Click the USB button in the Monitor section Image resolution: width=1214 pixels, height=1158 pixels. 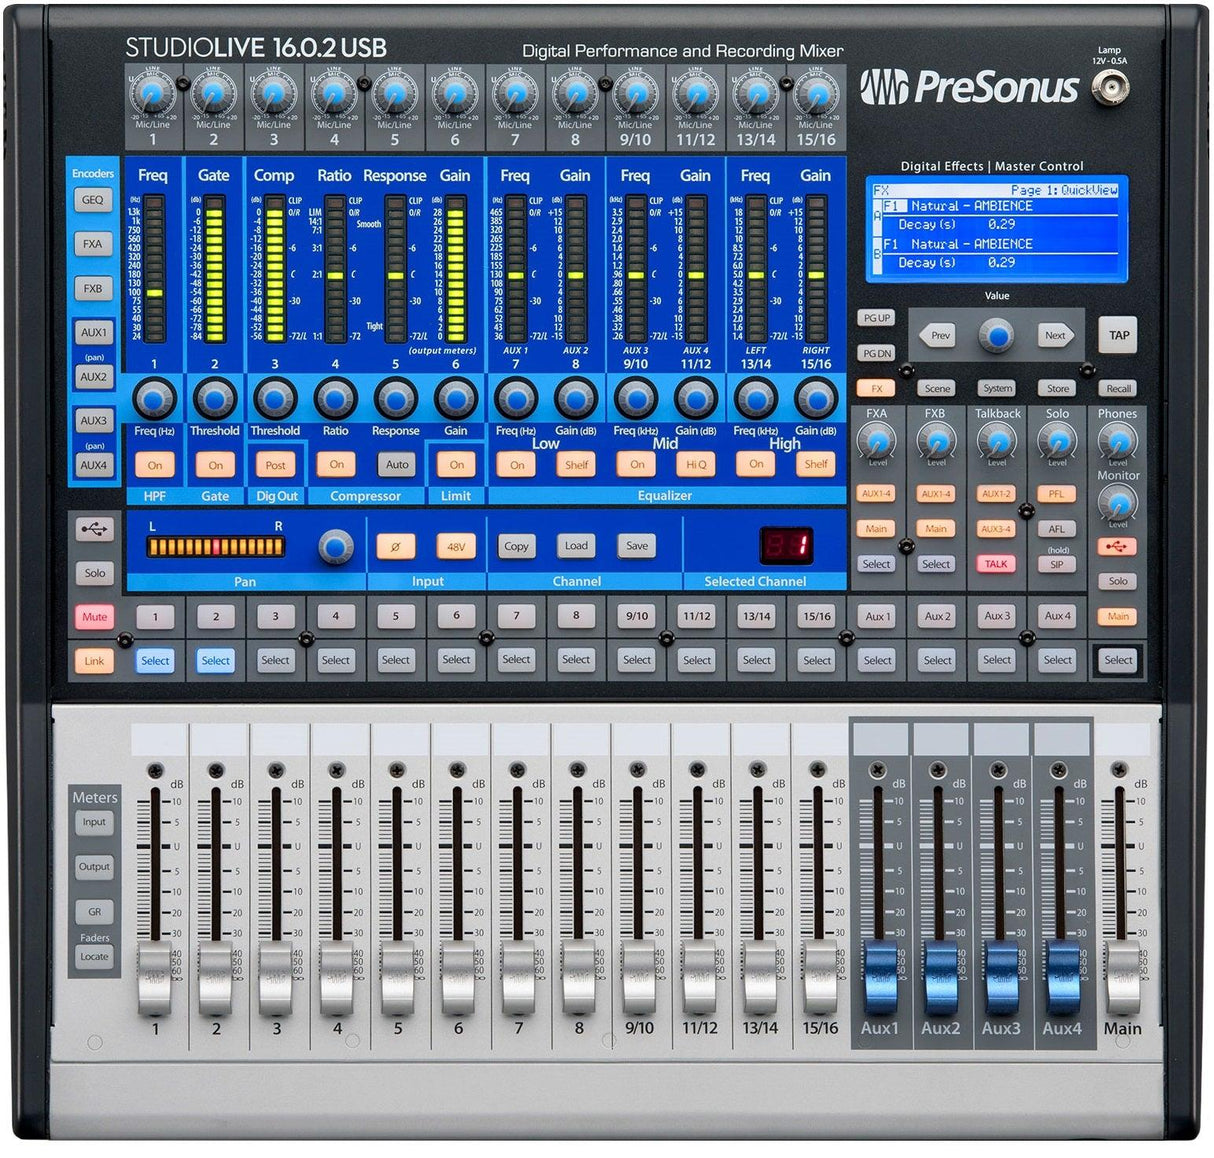tap(1118, 545)
